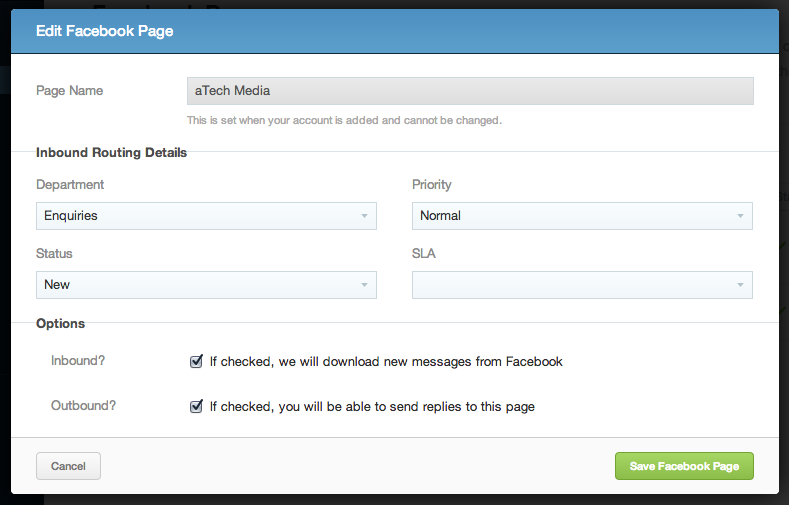This screenshot has height=505, width=789.
Task: Click the Priority field label
Action: [432, 185]
